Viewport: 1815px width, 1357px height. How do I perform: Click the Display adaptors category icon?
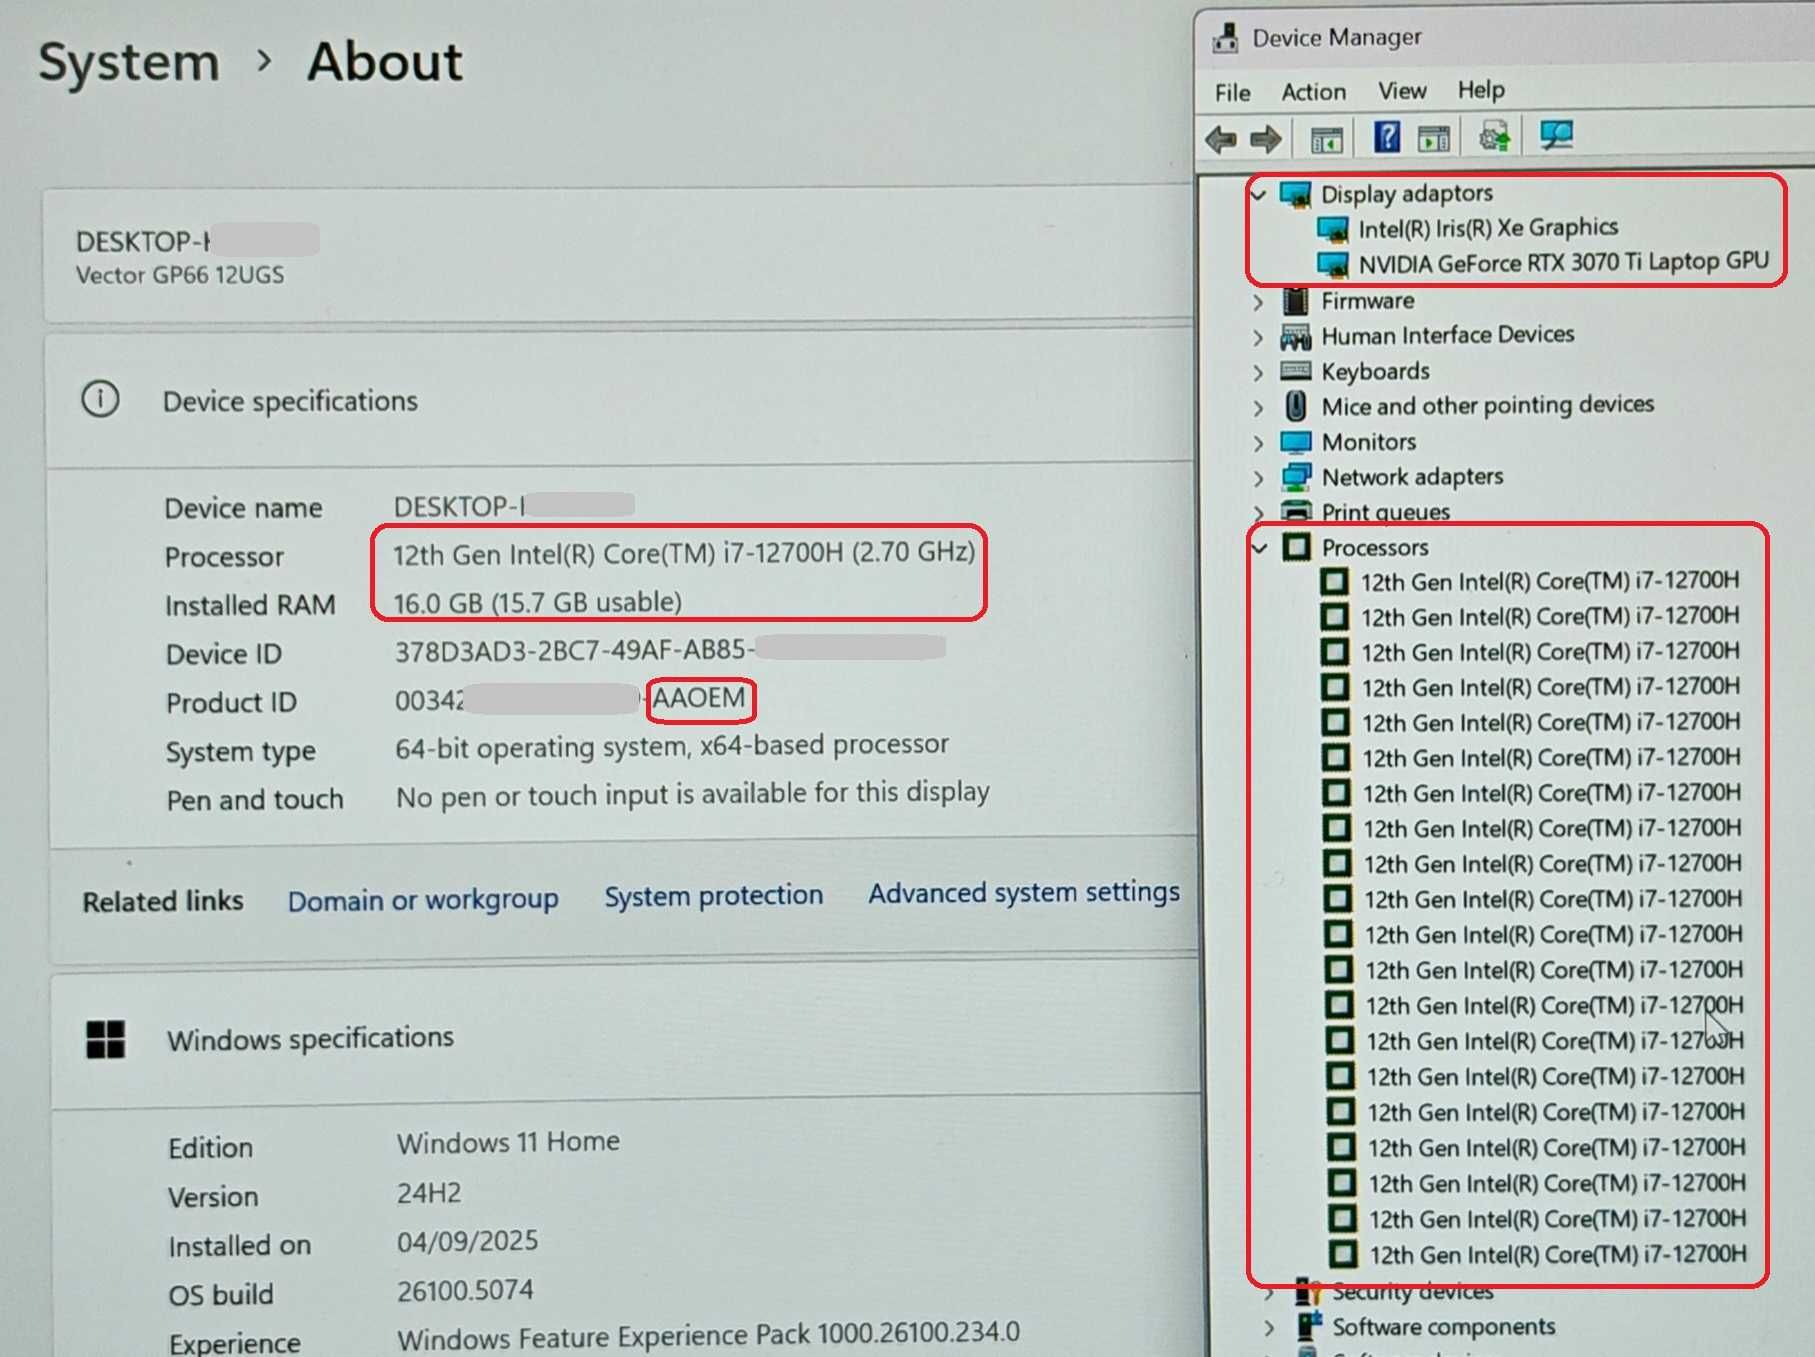(x=1296, y=194)
